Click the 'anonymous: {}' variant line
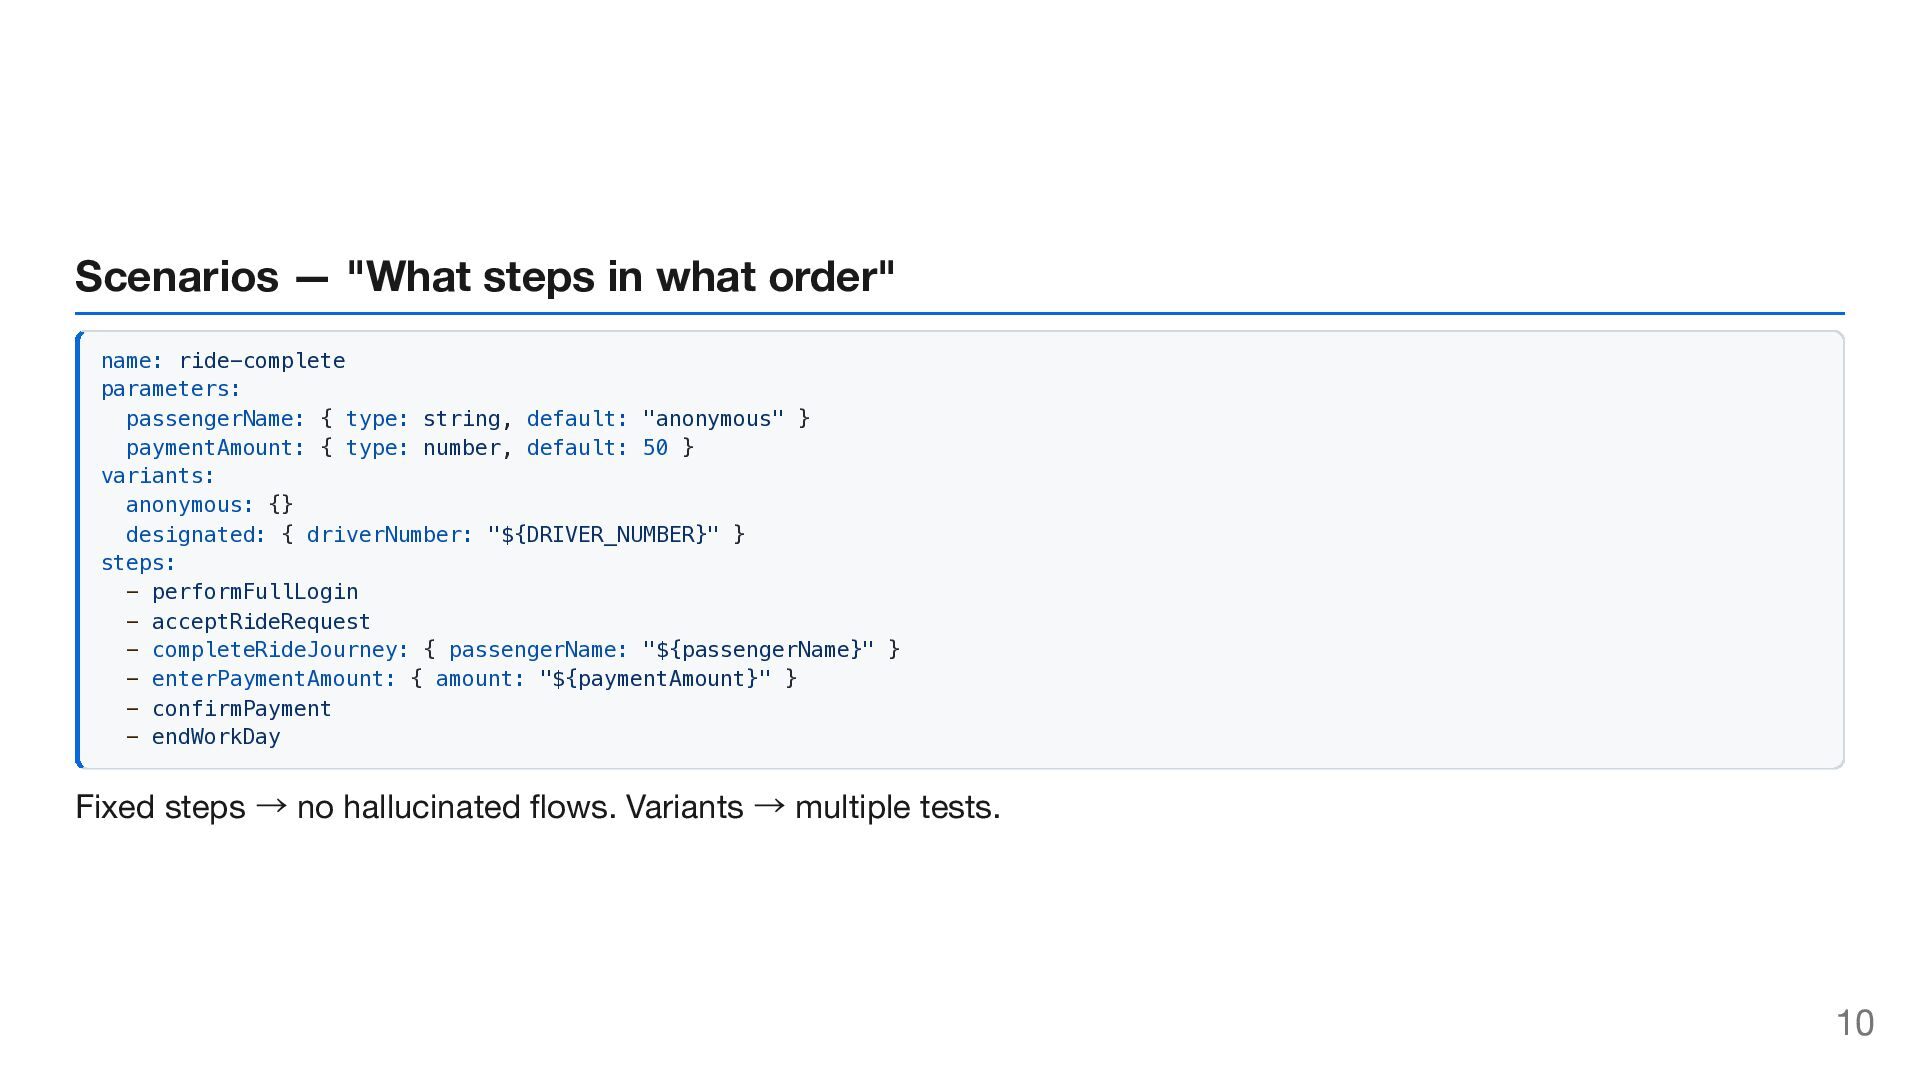This screenshot has width=1920, height=1080. coord(209,505)
